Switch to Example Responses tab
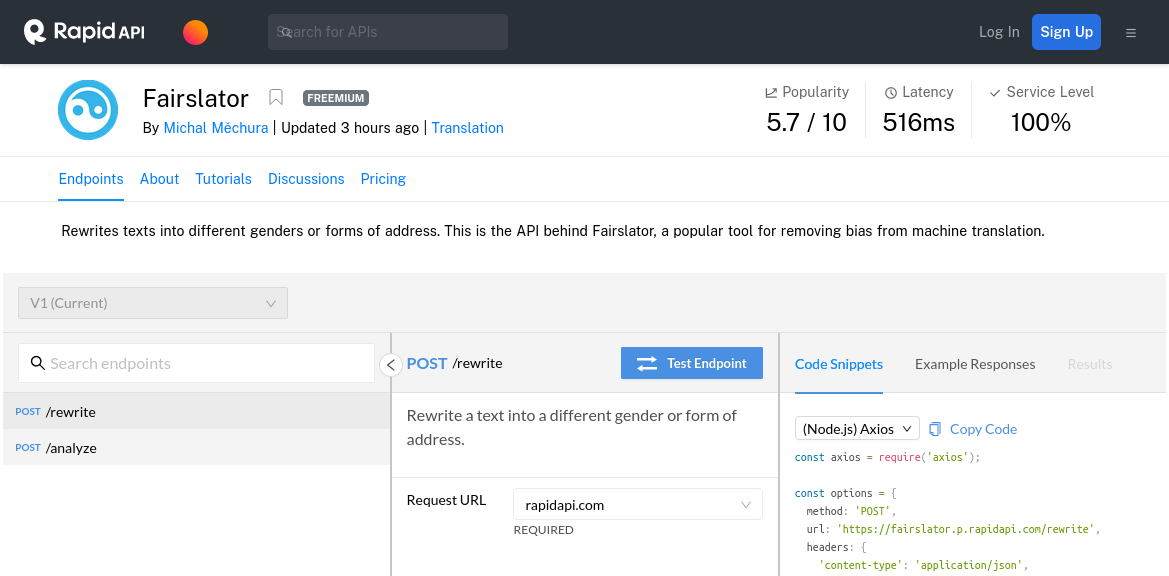Viewport: 1169px width, 576px height. [975, 364]
